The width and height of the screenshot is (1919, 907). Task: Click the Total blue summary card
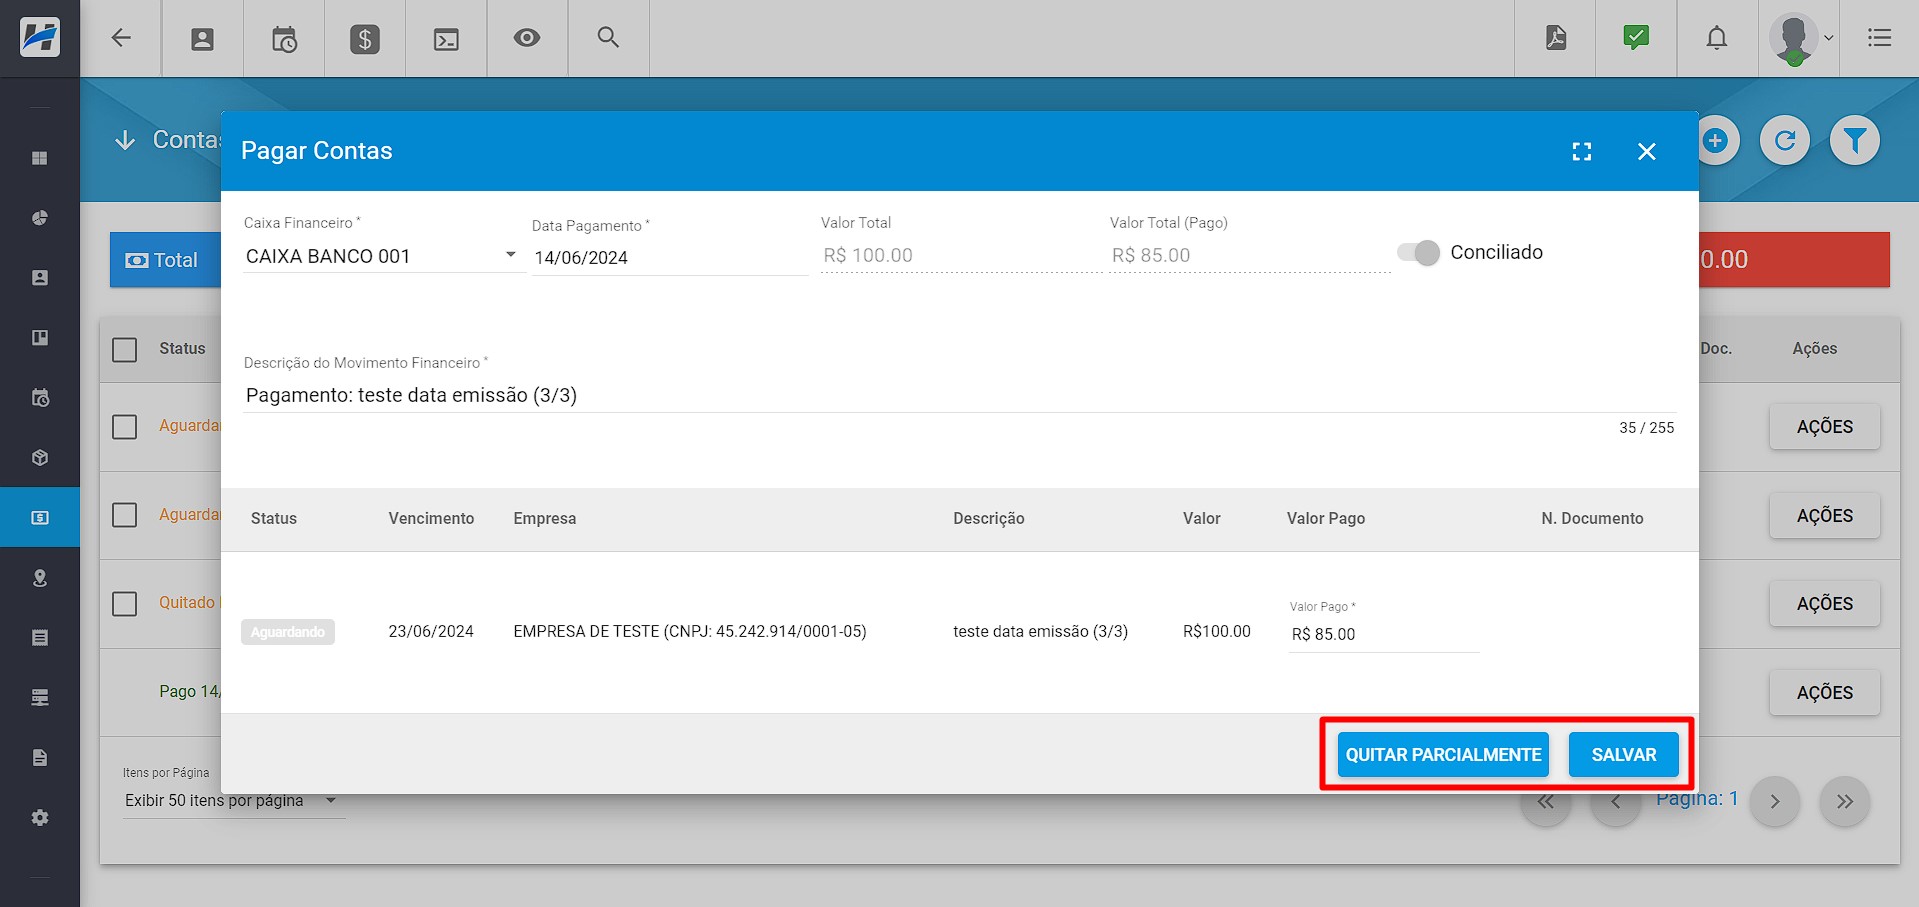[166, 260]
